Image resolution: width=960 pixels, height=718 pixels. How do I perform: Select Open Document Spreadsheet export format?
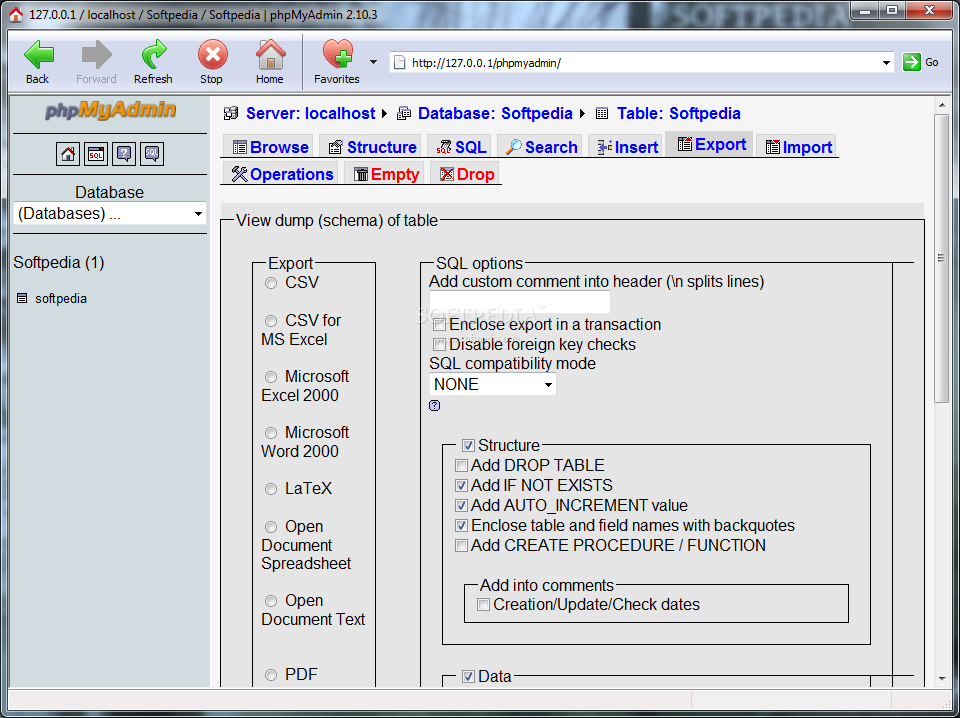pyautogui.click(x=271, y=526)
